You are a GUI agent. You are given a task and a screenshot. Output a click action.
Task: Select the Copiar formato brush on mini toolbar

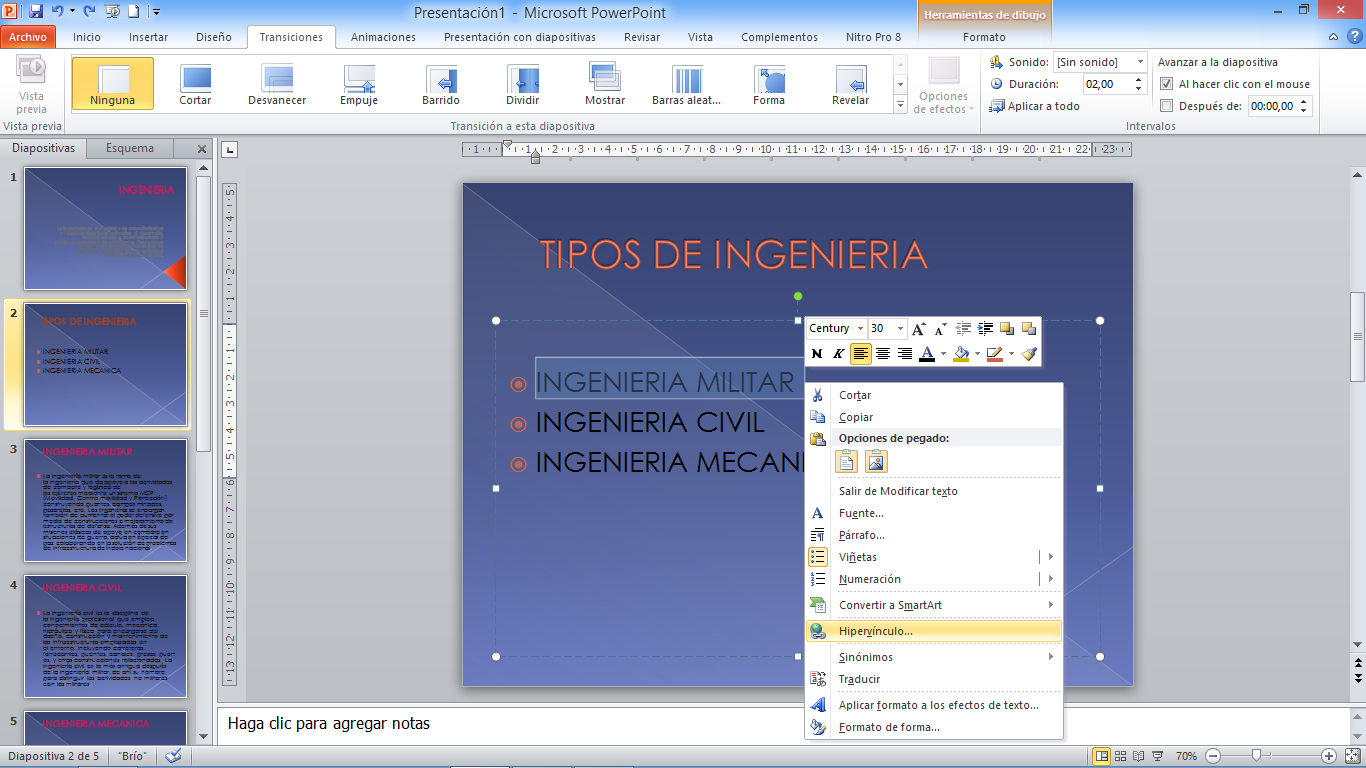point(1029,353)
